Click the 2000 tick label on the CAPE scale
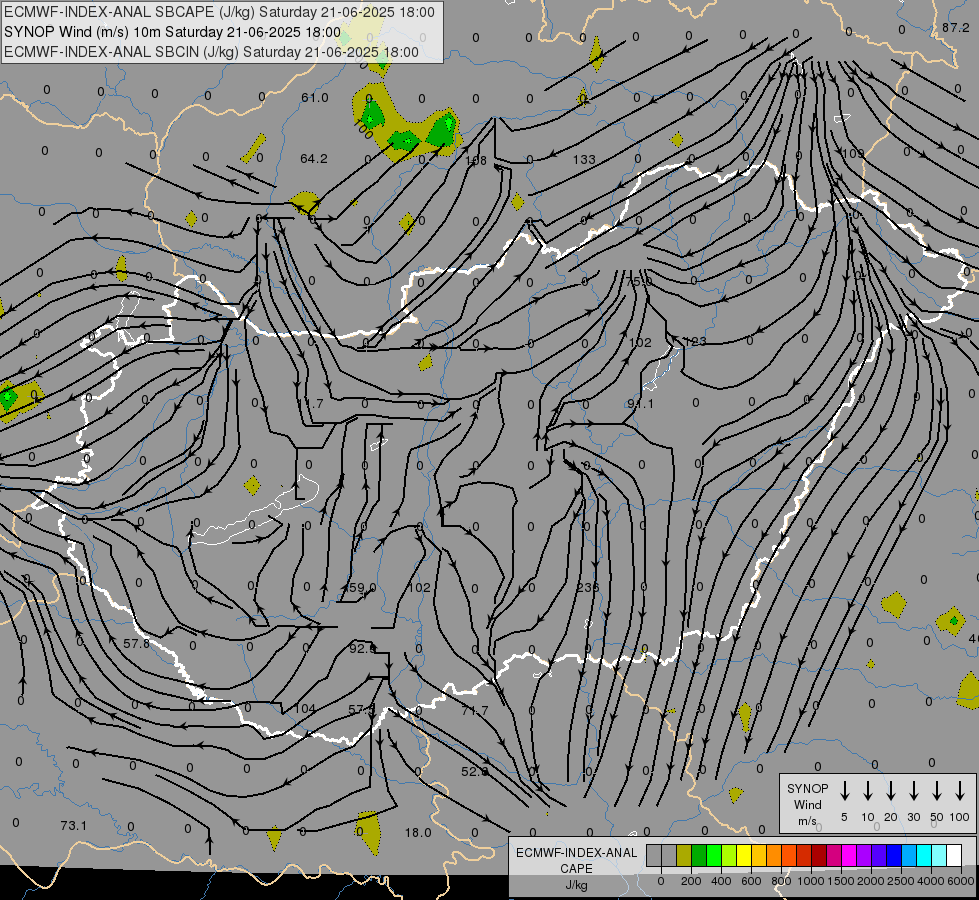 (871, 881)
